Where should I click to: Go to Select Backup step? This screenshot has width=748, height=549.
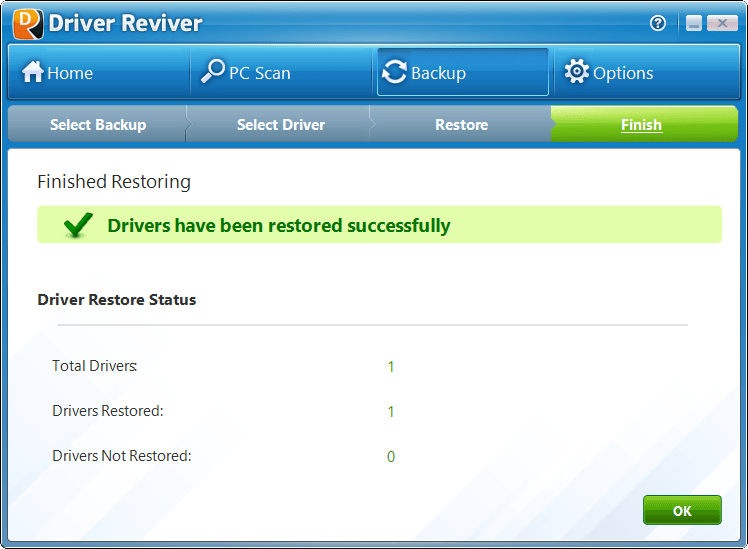click(98, 124)
